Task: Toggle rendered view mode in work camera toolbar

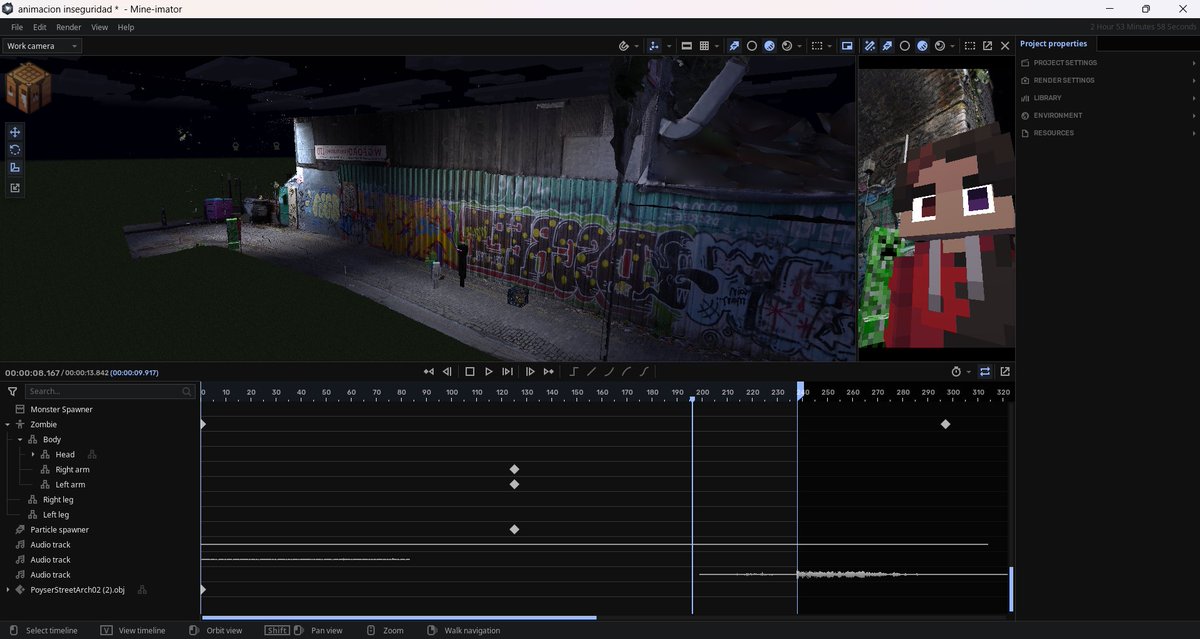Action: point(787,46)
